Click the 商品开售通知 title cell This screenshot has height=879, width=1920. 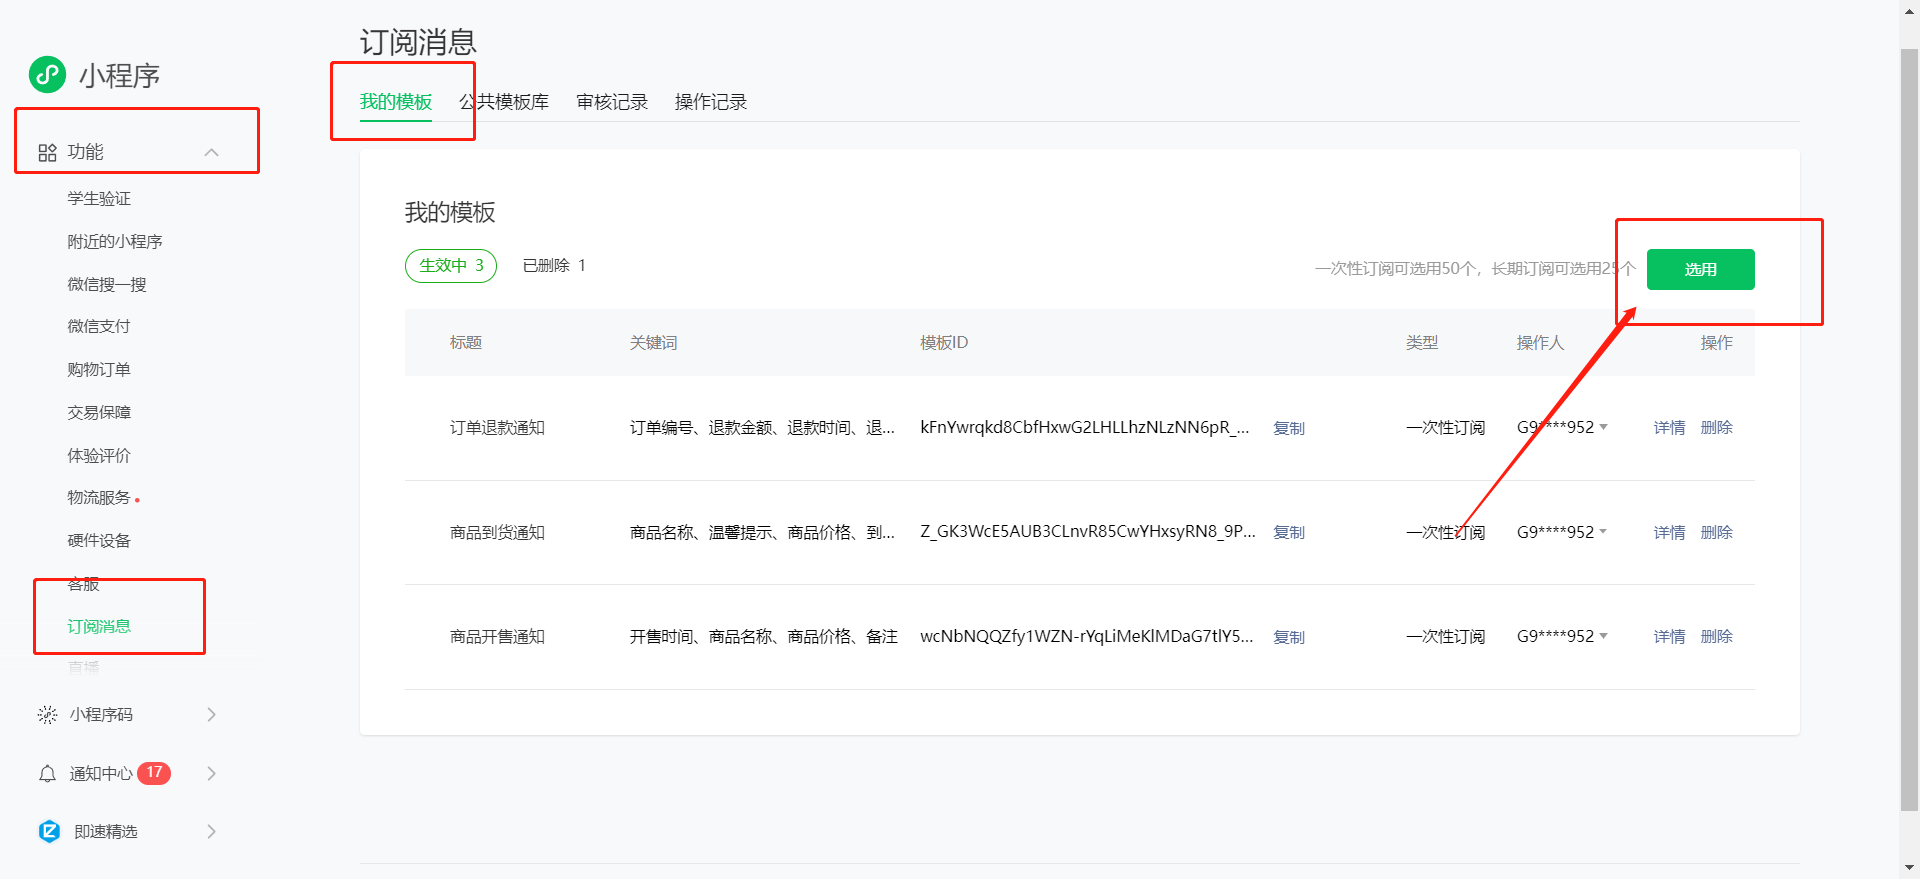tap(497, 637)
